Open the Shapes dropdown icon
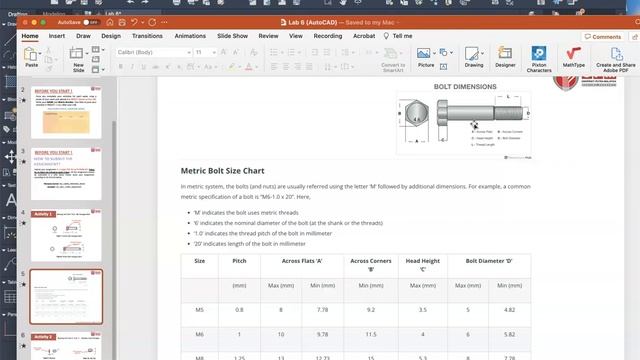Viewport: 640px width, 360px height. point(446,53)
